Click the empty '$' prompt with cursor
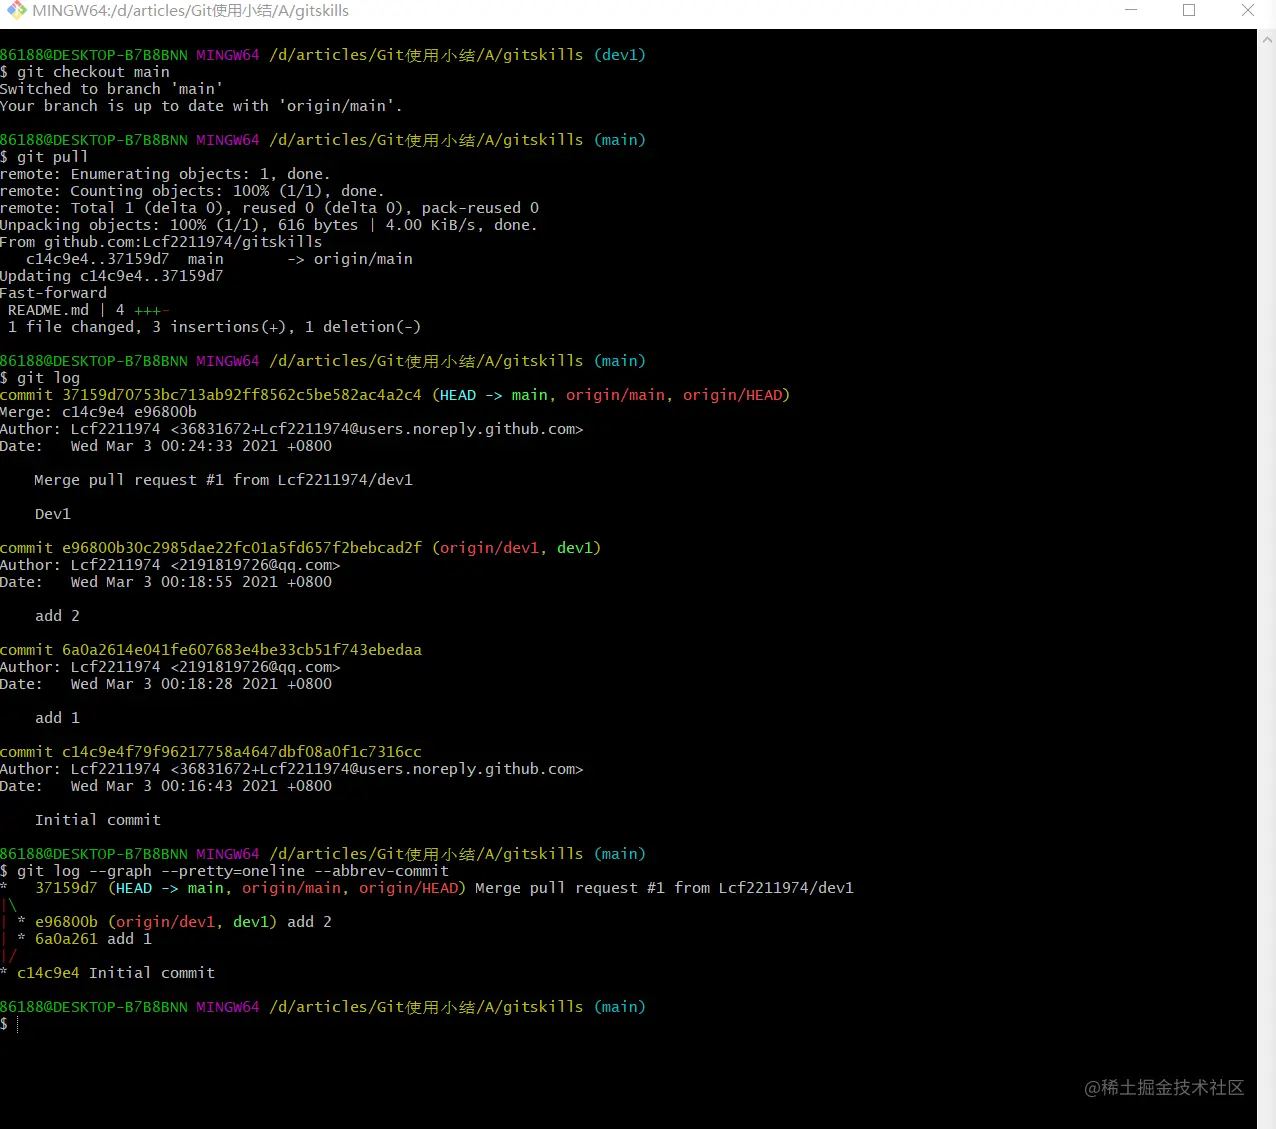Image resolution: width=1276 pixels, height=1129 pixels. [9, 1024]
